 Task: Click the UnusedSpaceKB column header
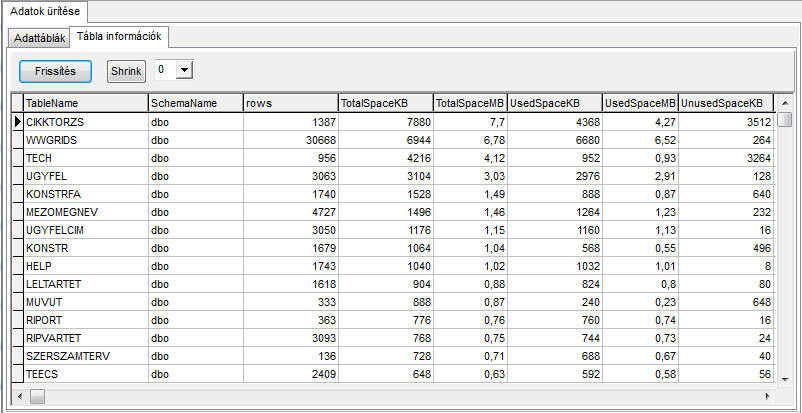726,103
